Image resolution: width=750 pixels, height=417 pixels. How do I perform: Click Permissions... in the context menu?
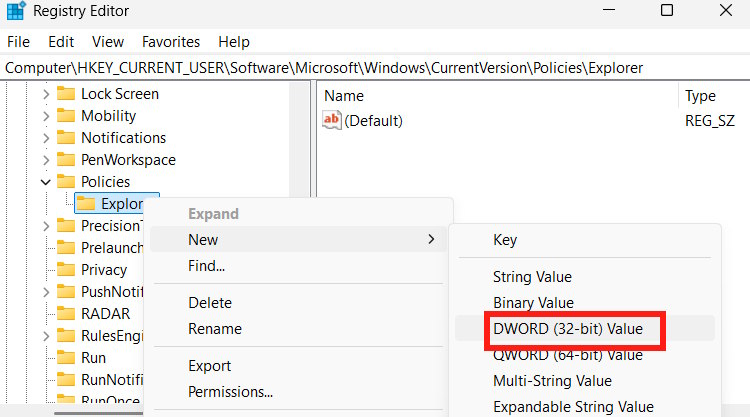coord(230,392)
